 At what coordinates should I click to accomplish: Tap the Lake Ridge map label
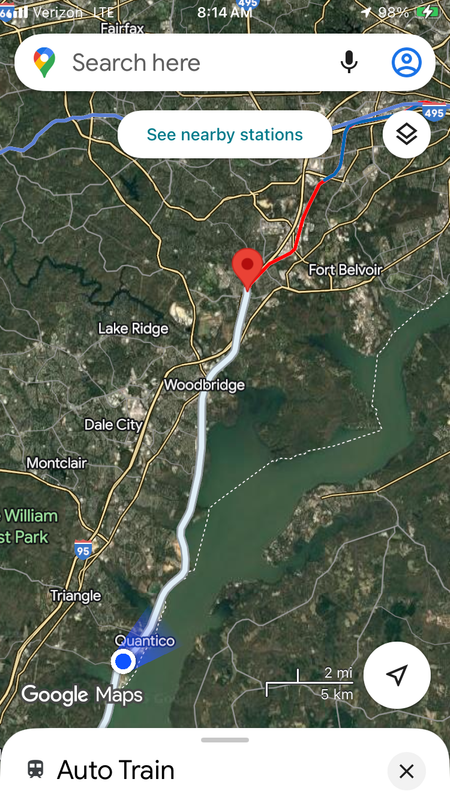click(133, 329)
